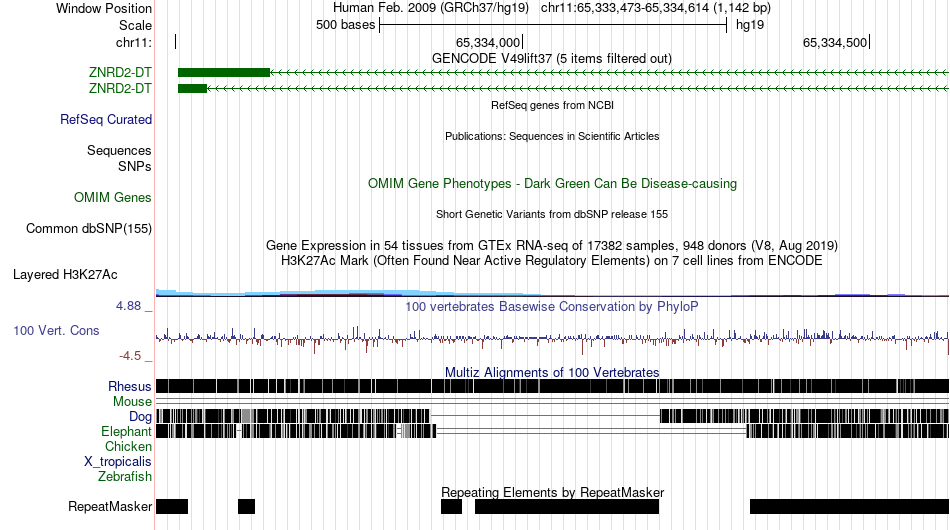950x530 pixels.
Task: Open the RepeatMasker track label
Action: (x=110, y=506)
